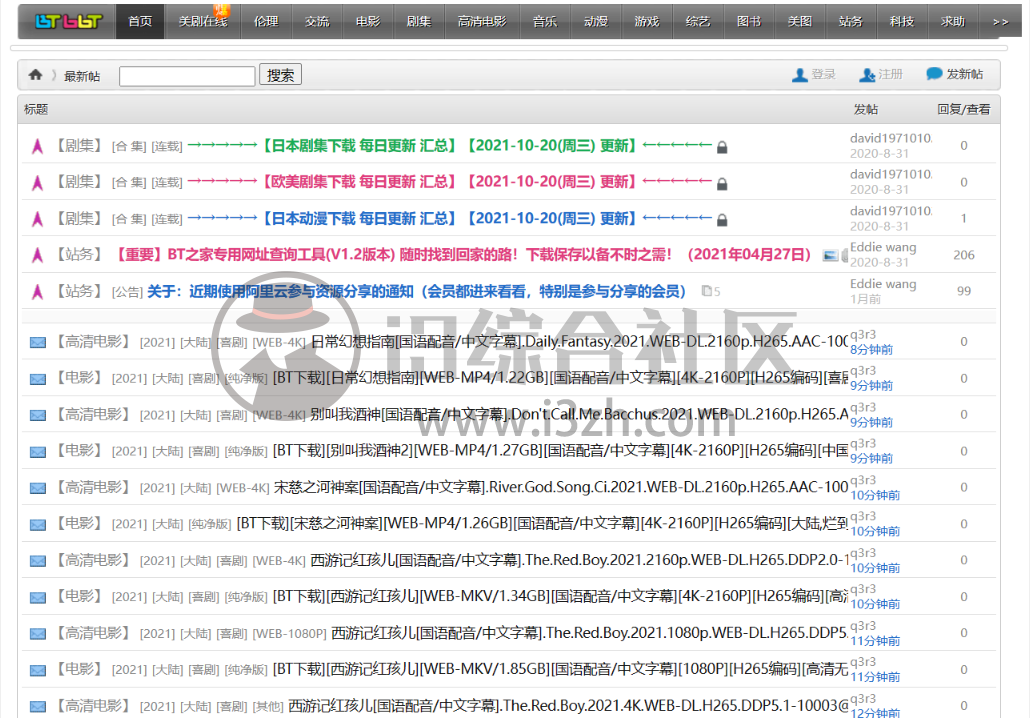The height and width of the screenshot is (718, 1030).
Task: Open 欧美剧集下载 每日更新 汇总 thread
Action: 449,182
